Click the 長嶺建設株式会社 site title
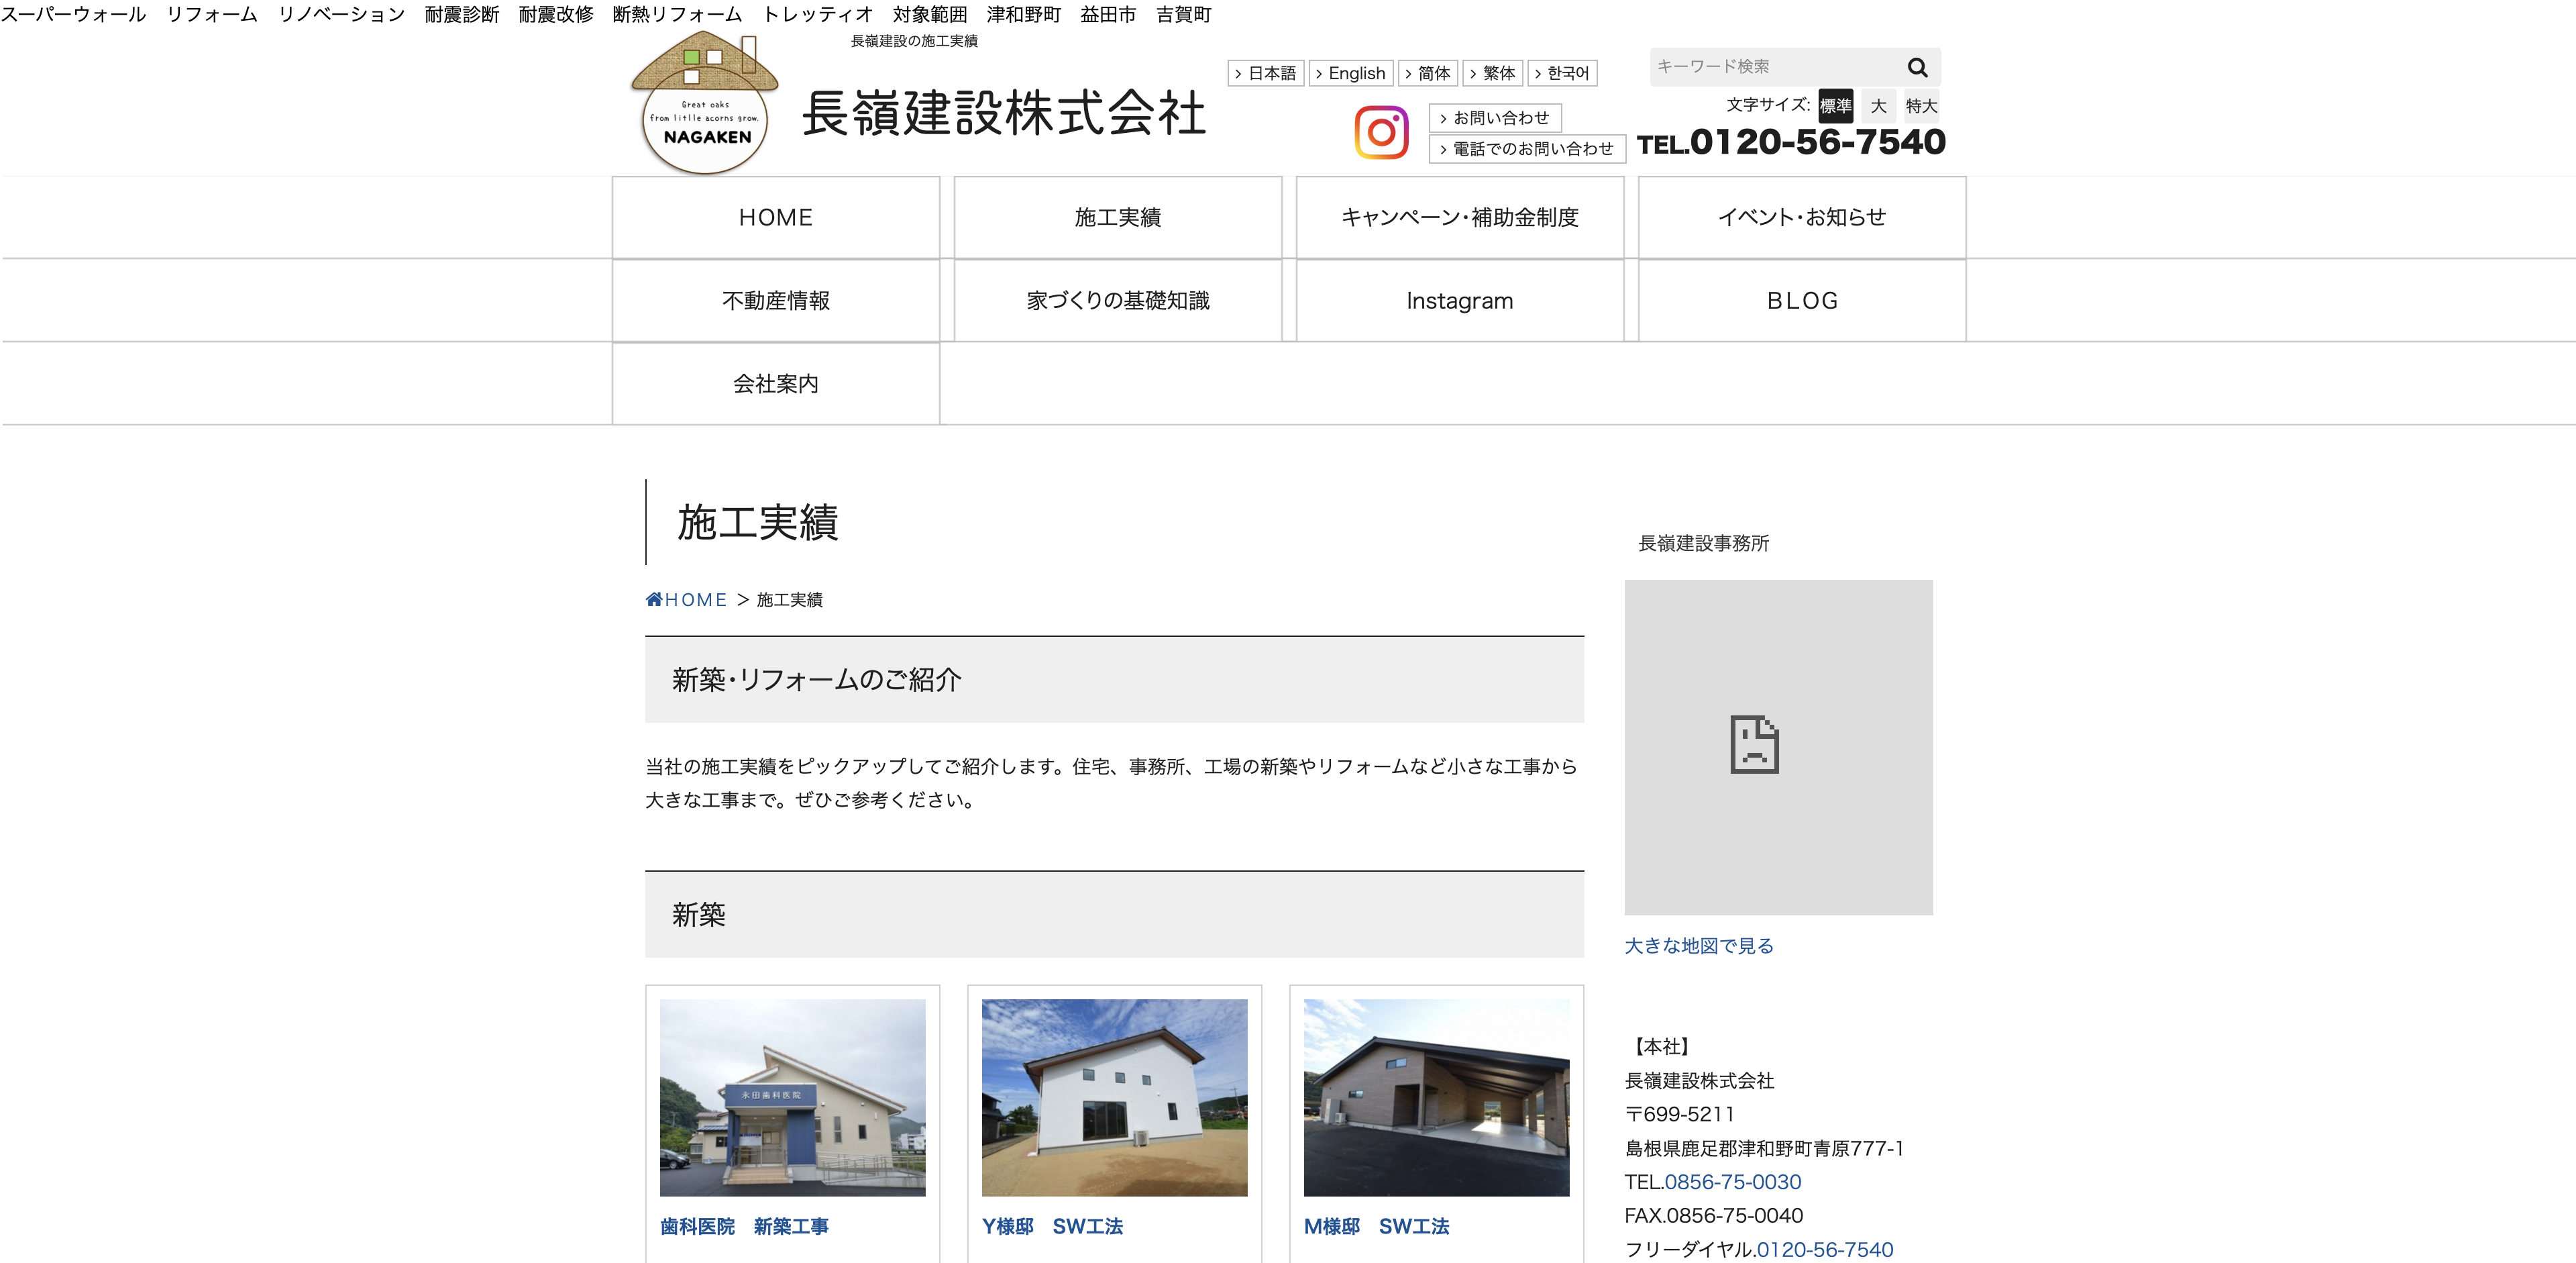 pyautogui.click(x=1004, y=112)
